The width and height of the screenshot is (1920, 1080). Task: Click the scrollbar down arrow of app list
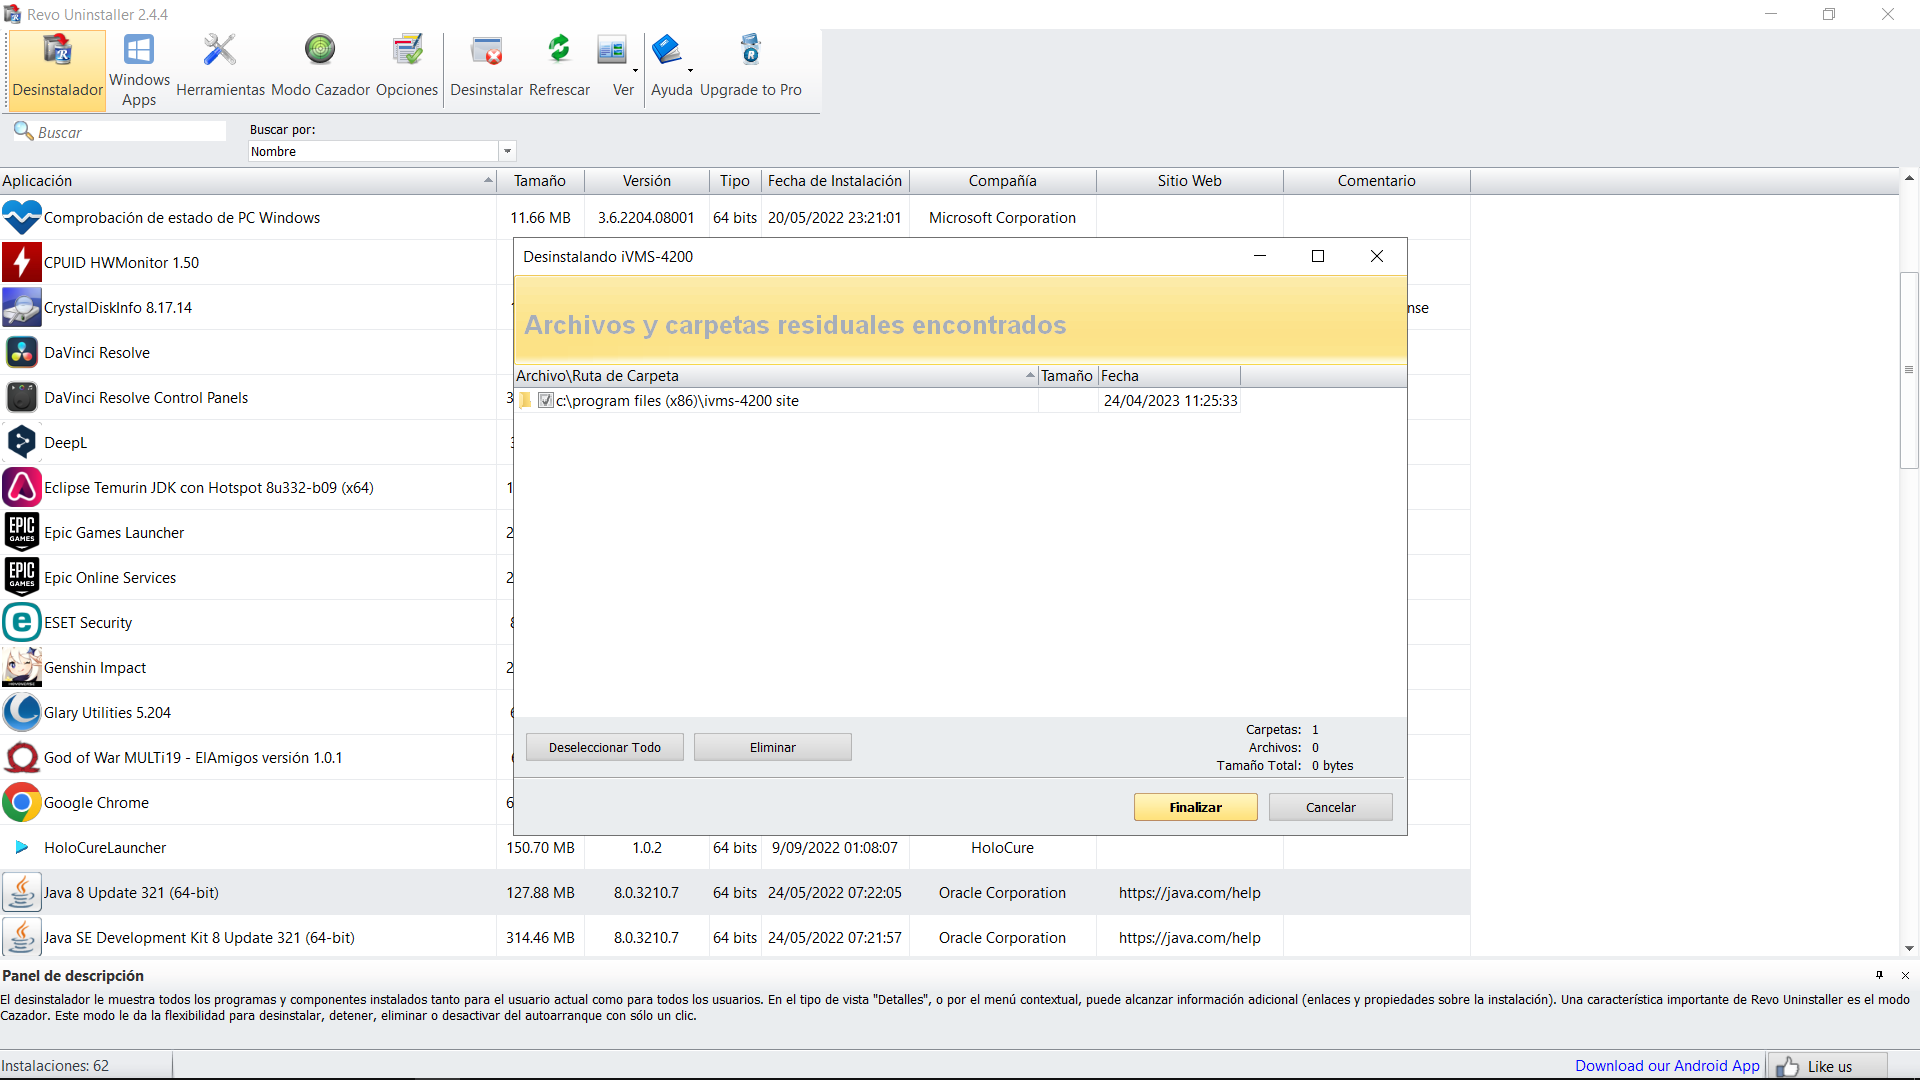(1909, 948)
